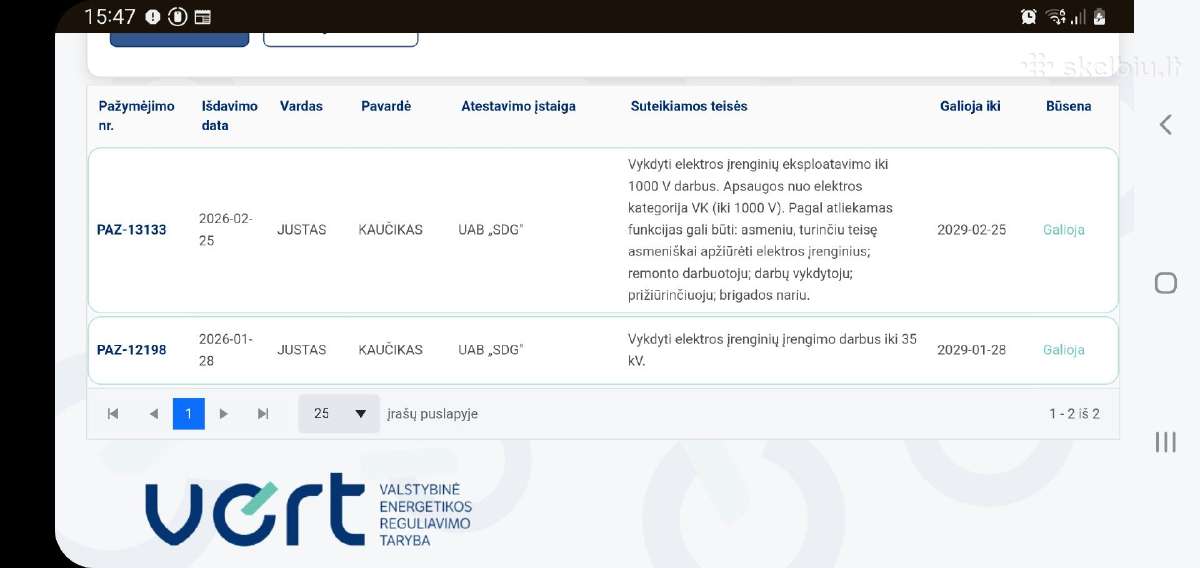
Task: Tap the Wi-Fi icon in the status bar
Action: (x=1055, y=16)
